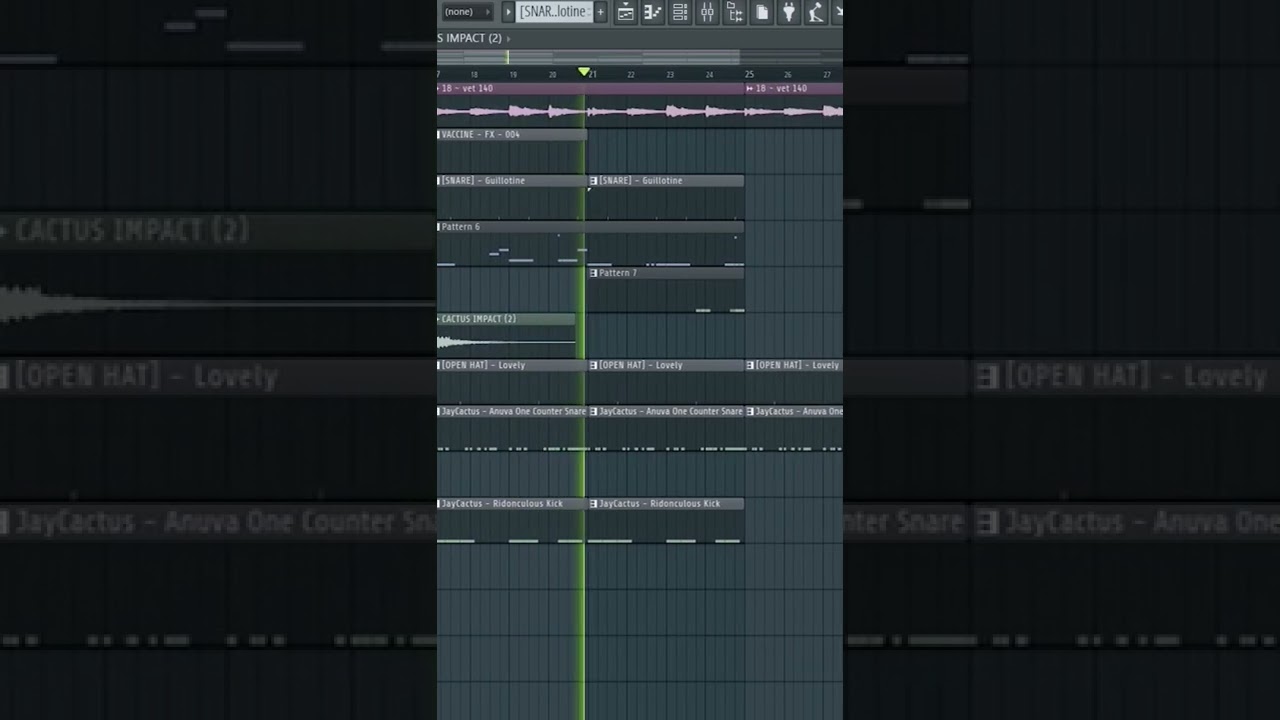Click bar 18 on the timeline ruler
This screenshot has width=1280, height=720.
click(474, 75)
